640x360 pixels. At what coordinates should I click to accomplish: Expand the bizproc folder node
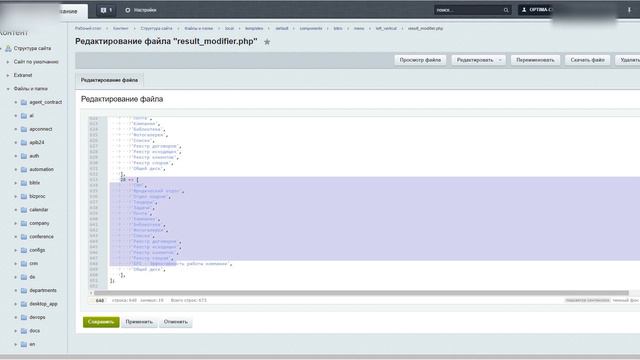pos(16,196)
